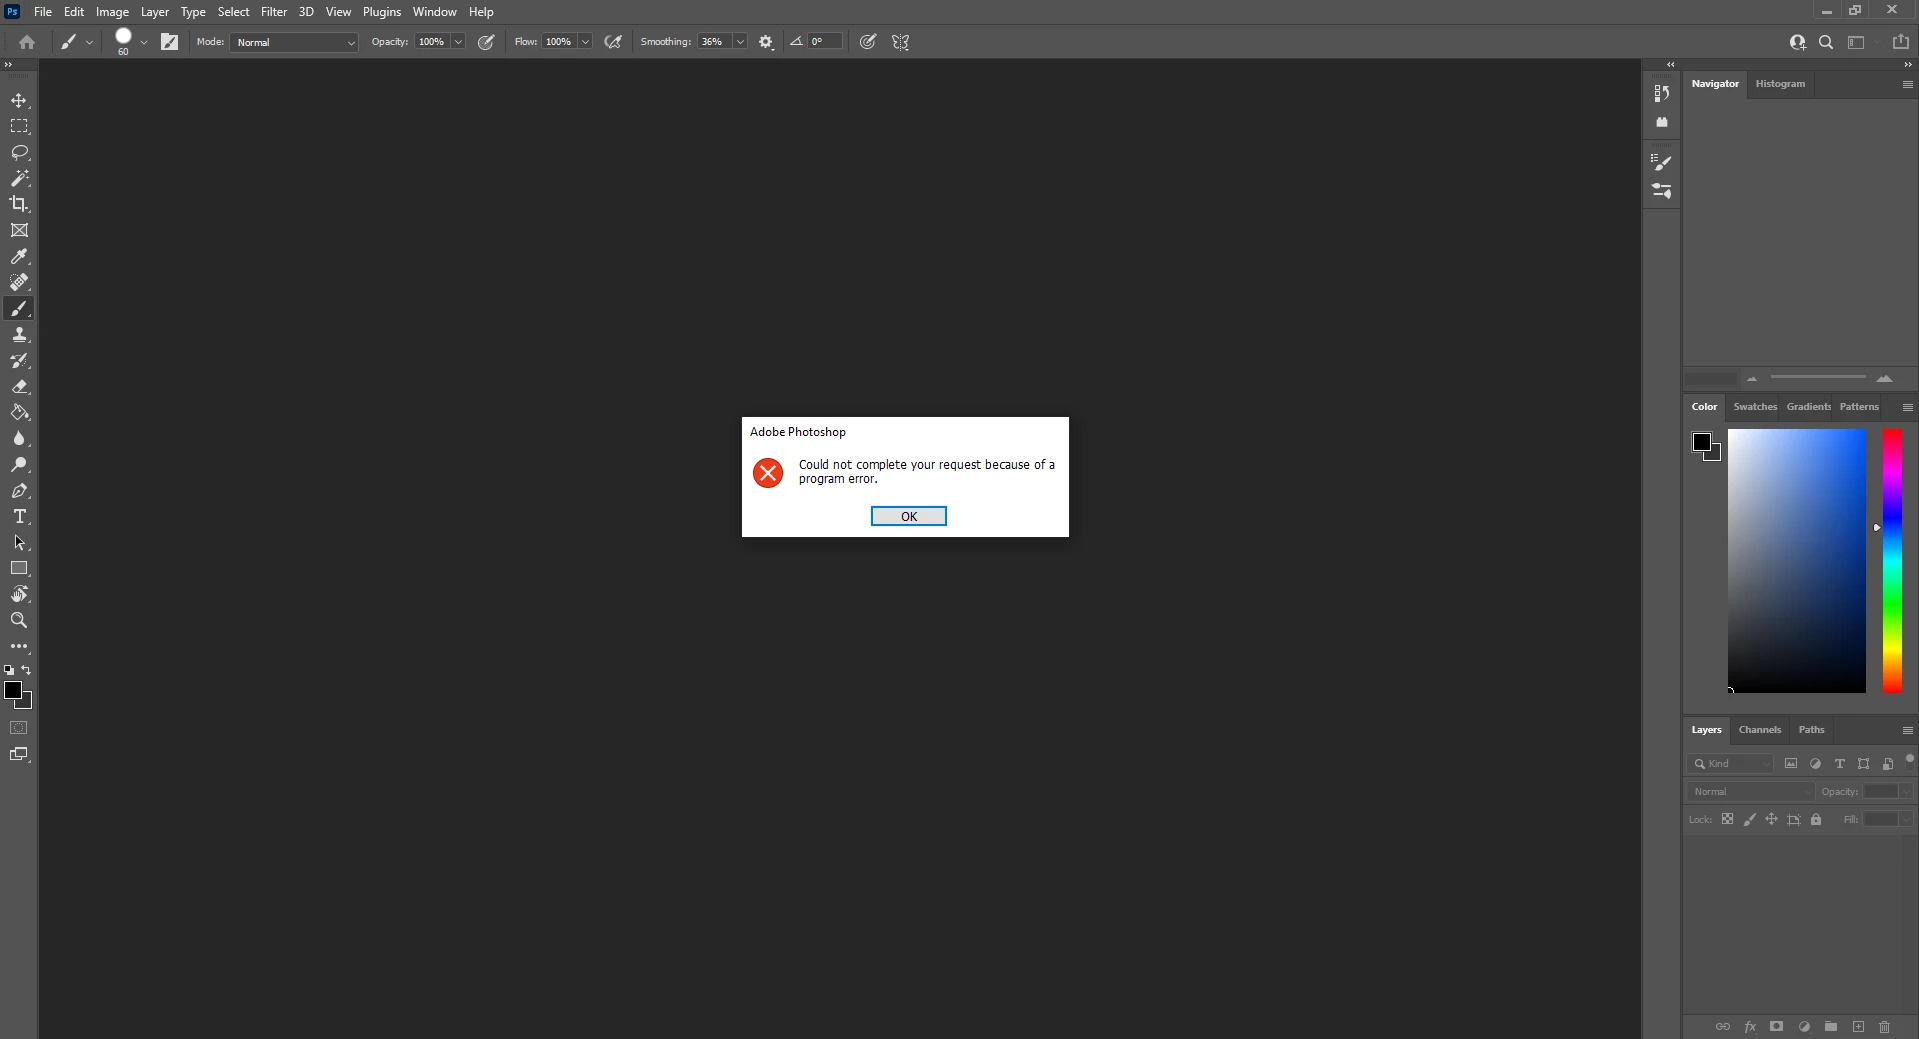This screenshot has height=1039, width=1919.
Task: Toggle pixel layer filter
Action: (1791, 763)
